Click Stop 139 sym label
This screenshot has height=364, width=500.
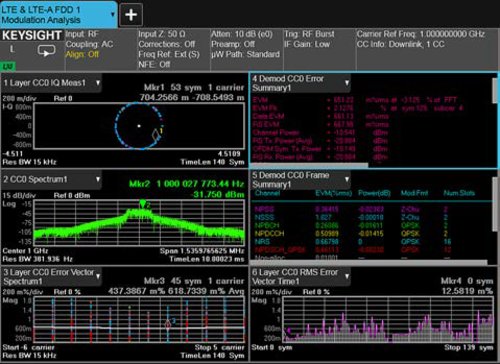[x=469, y=347]
